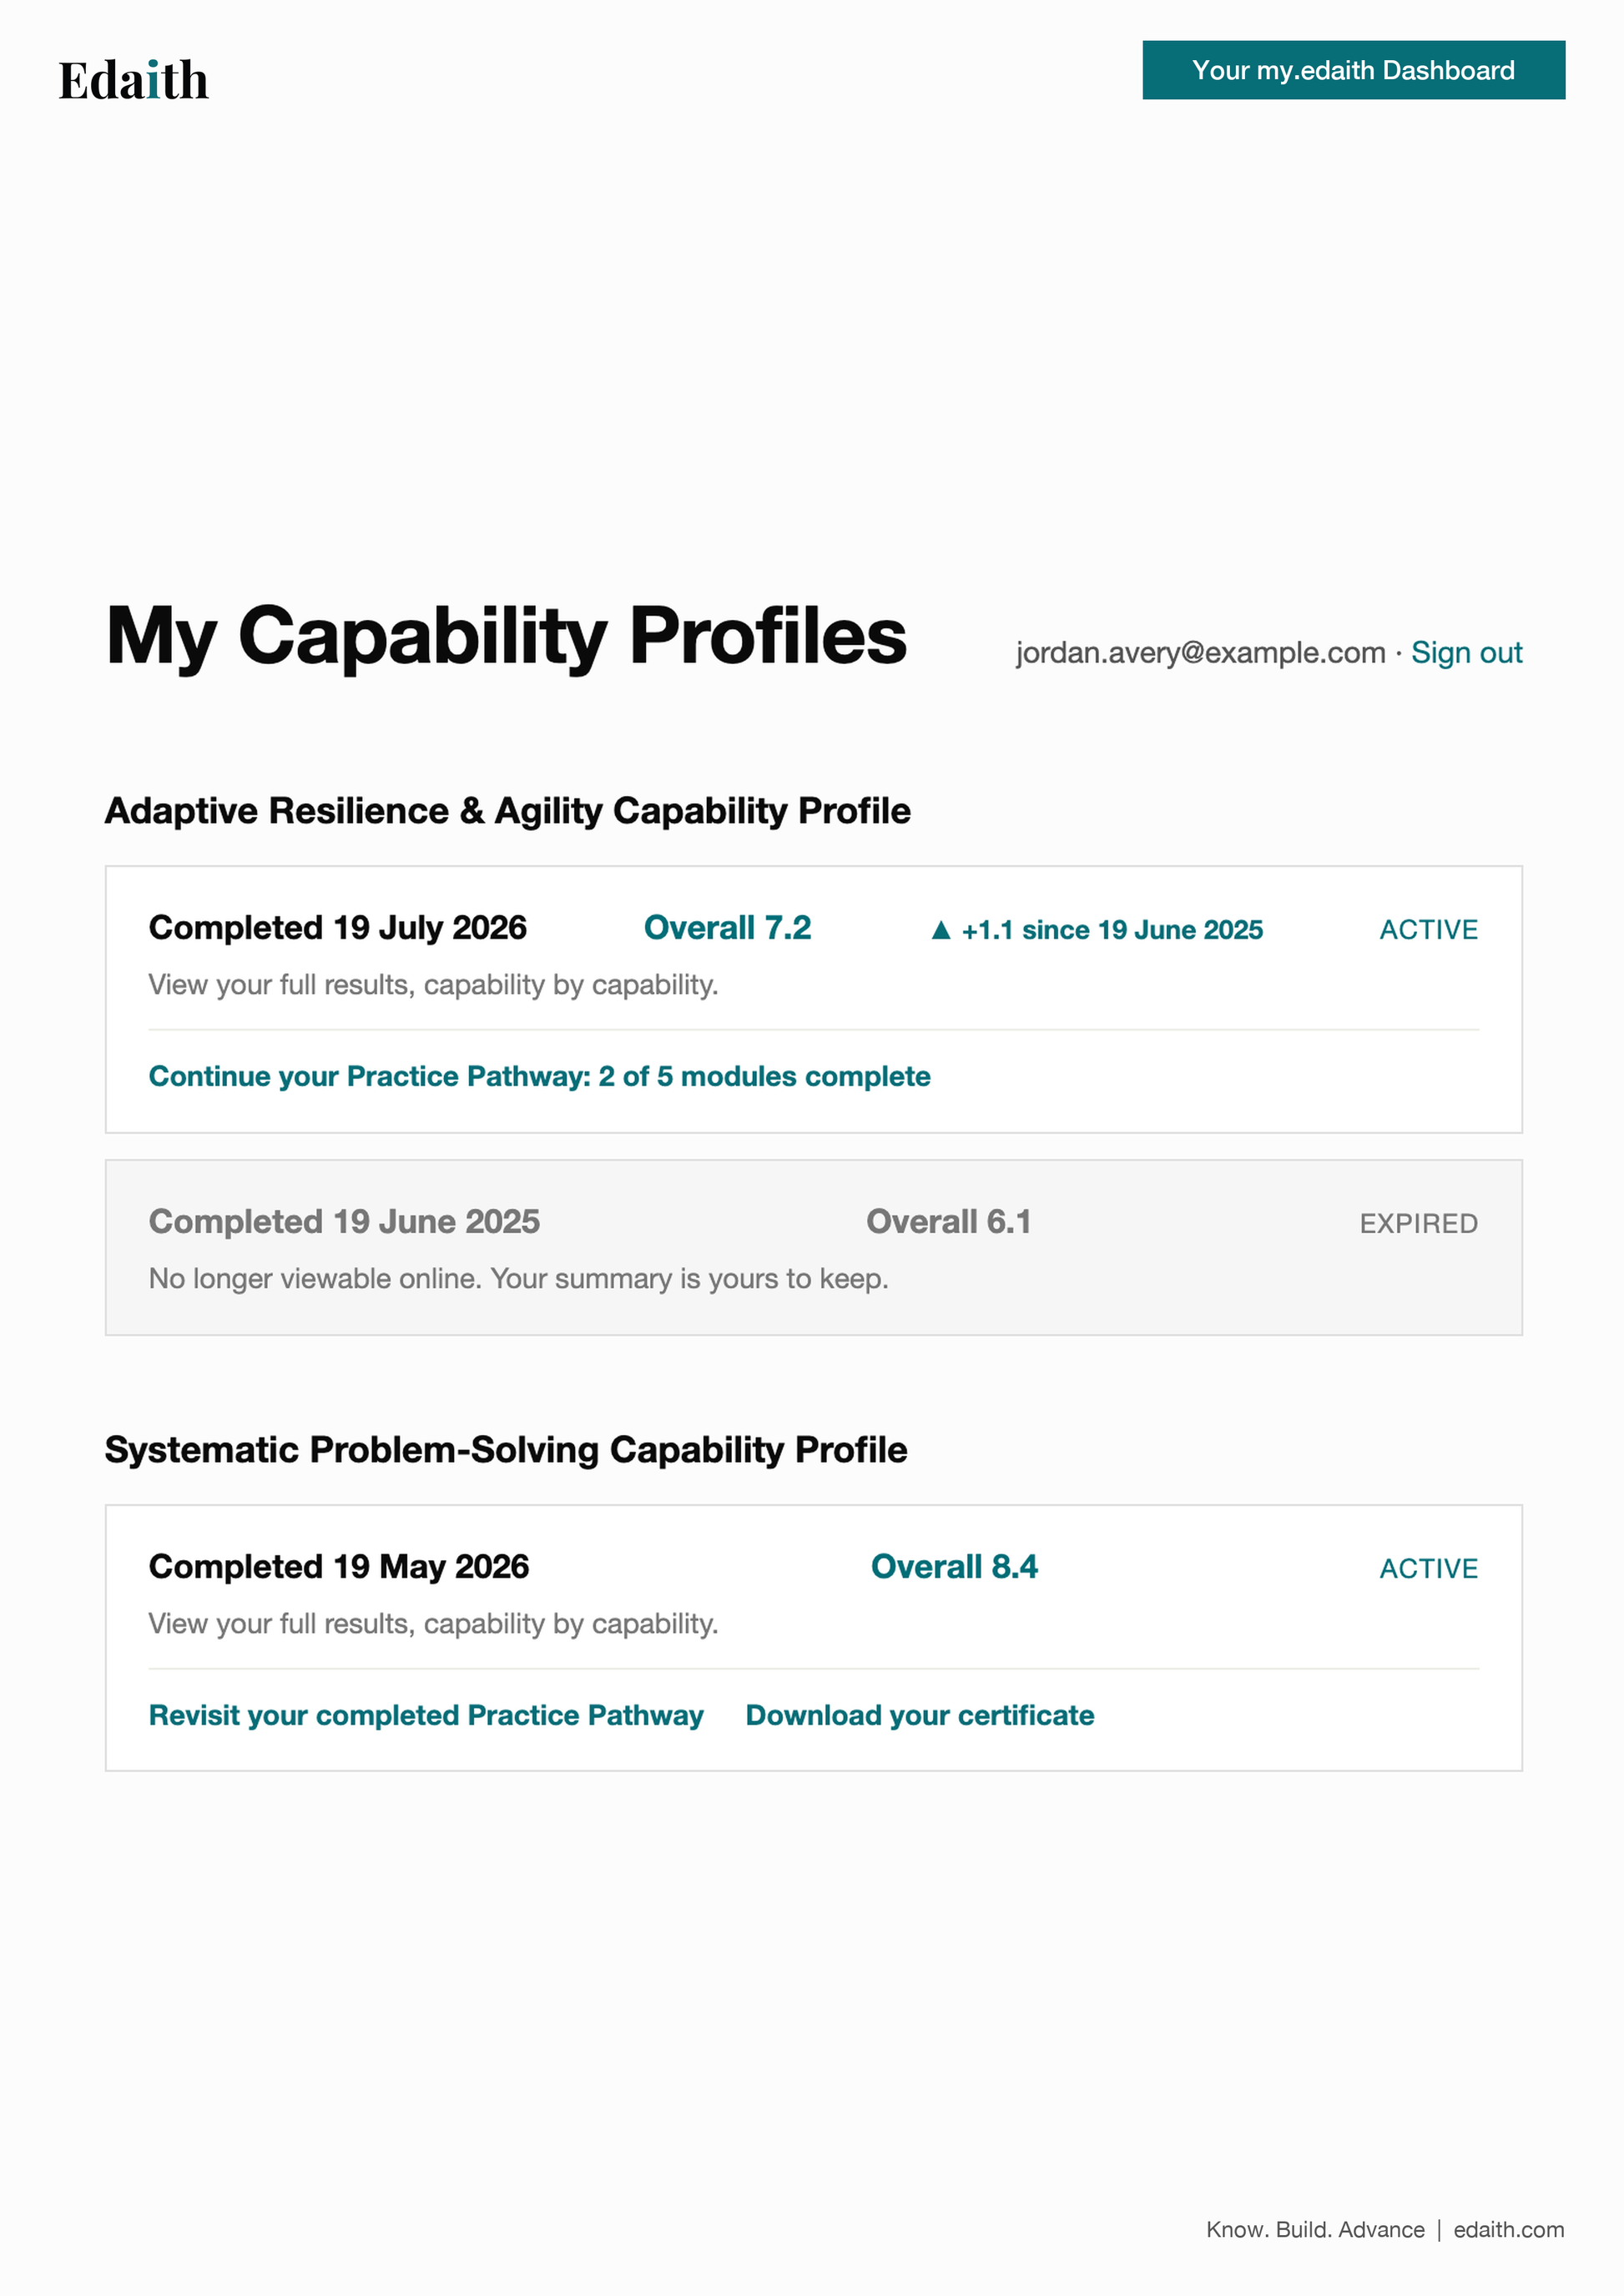Click the upward triangle improvement icon

click(x=940, y=930)
